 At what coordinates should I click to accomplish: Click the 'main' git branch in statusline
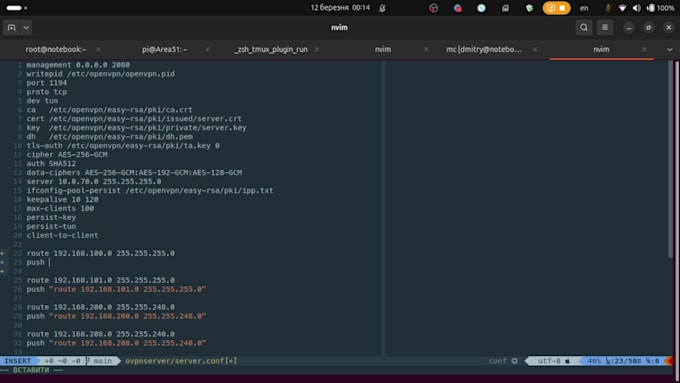[x=102, y=361]
